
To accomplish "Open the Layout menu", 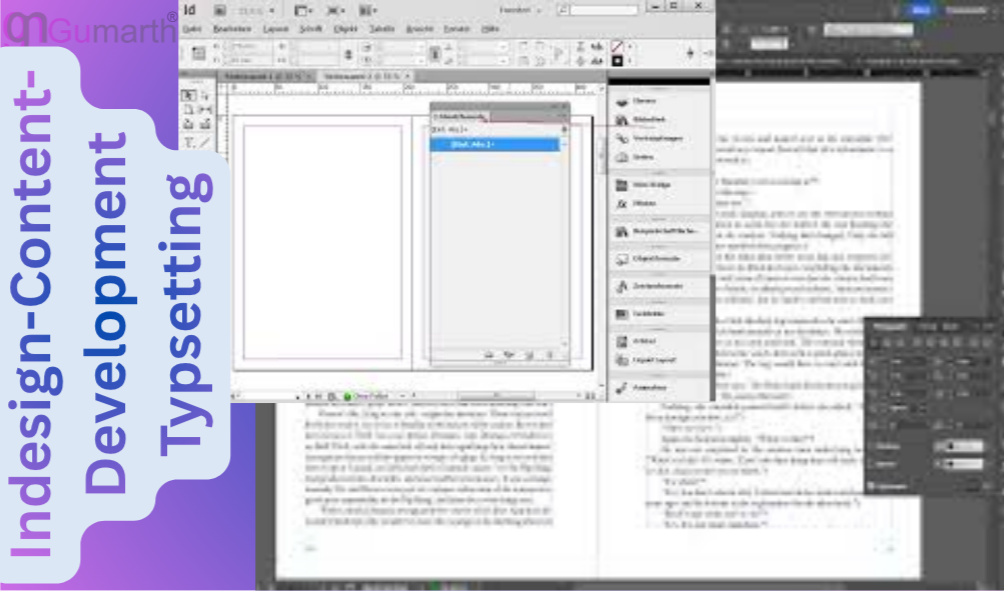I will (x=275, y=29).
